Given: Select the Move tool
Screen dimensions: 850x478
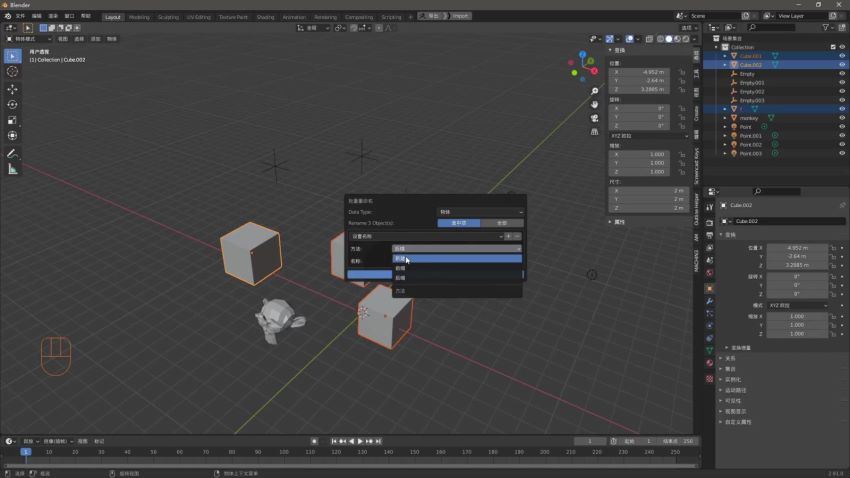Looking at the screenshot, I should (12, 89).
